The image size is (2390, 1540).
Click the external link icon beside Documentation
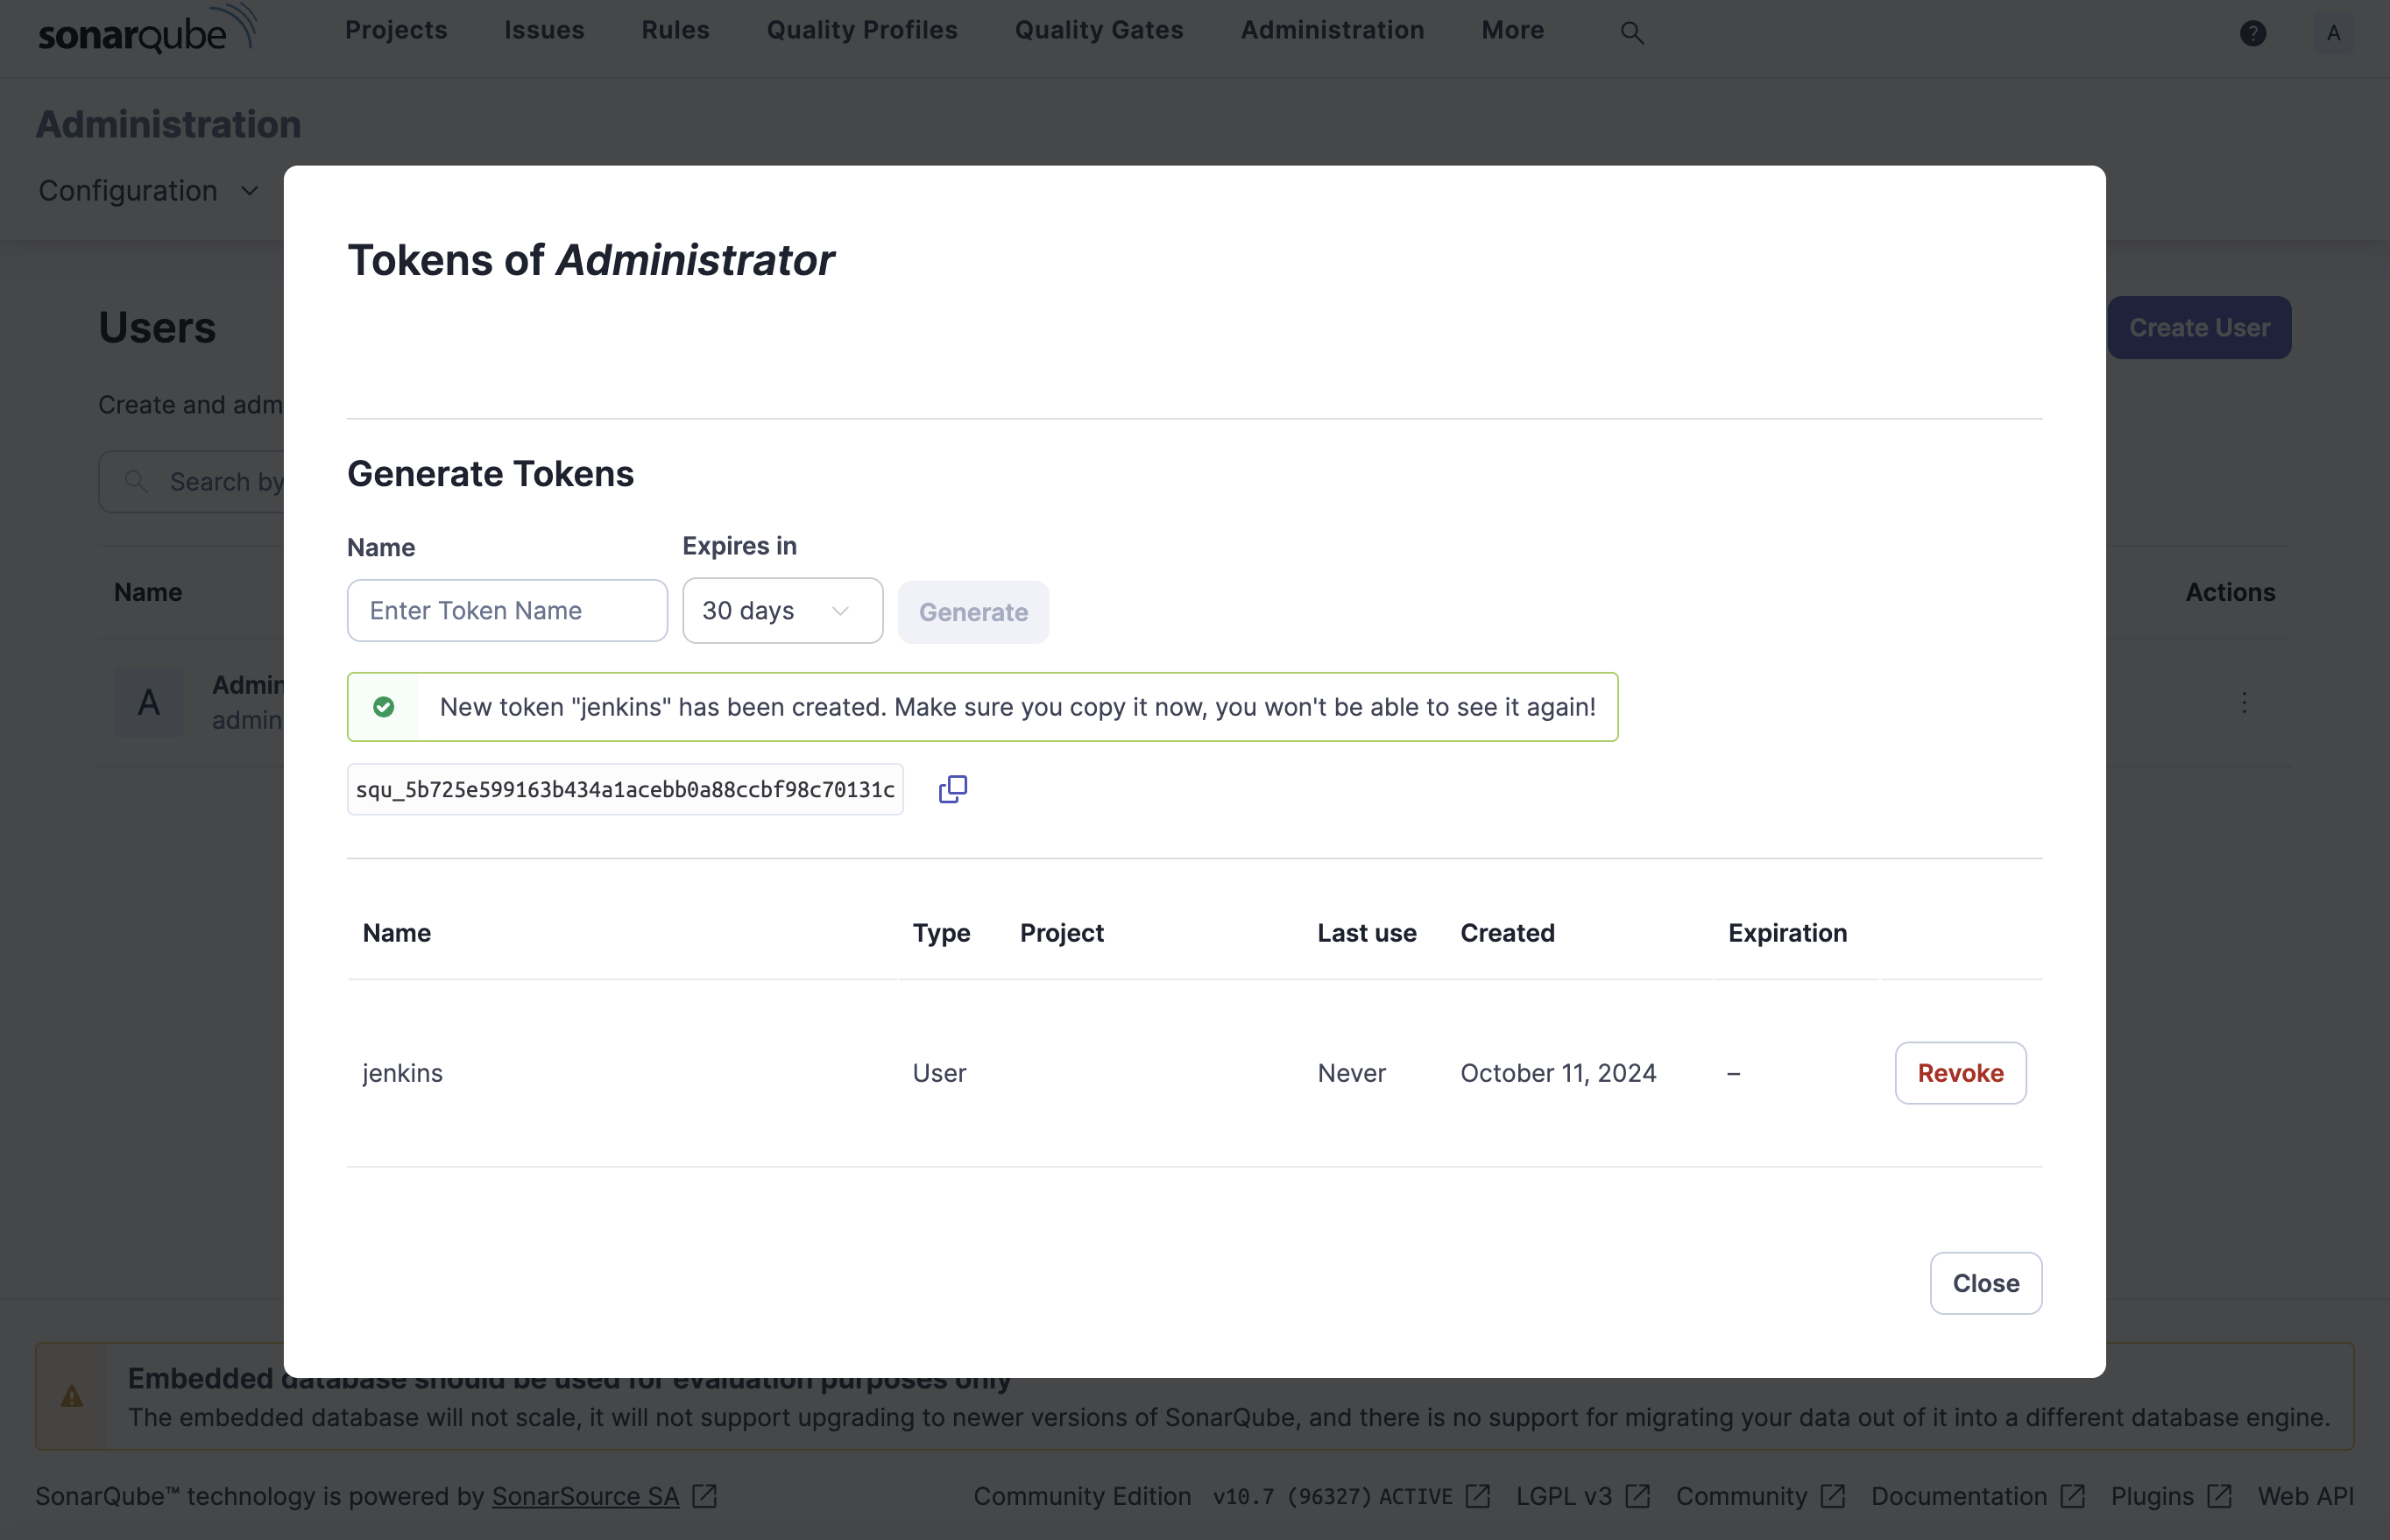(2073, 1496)
